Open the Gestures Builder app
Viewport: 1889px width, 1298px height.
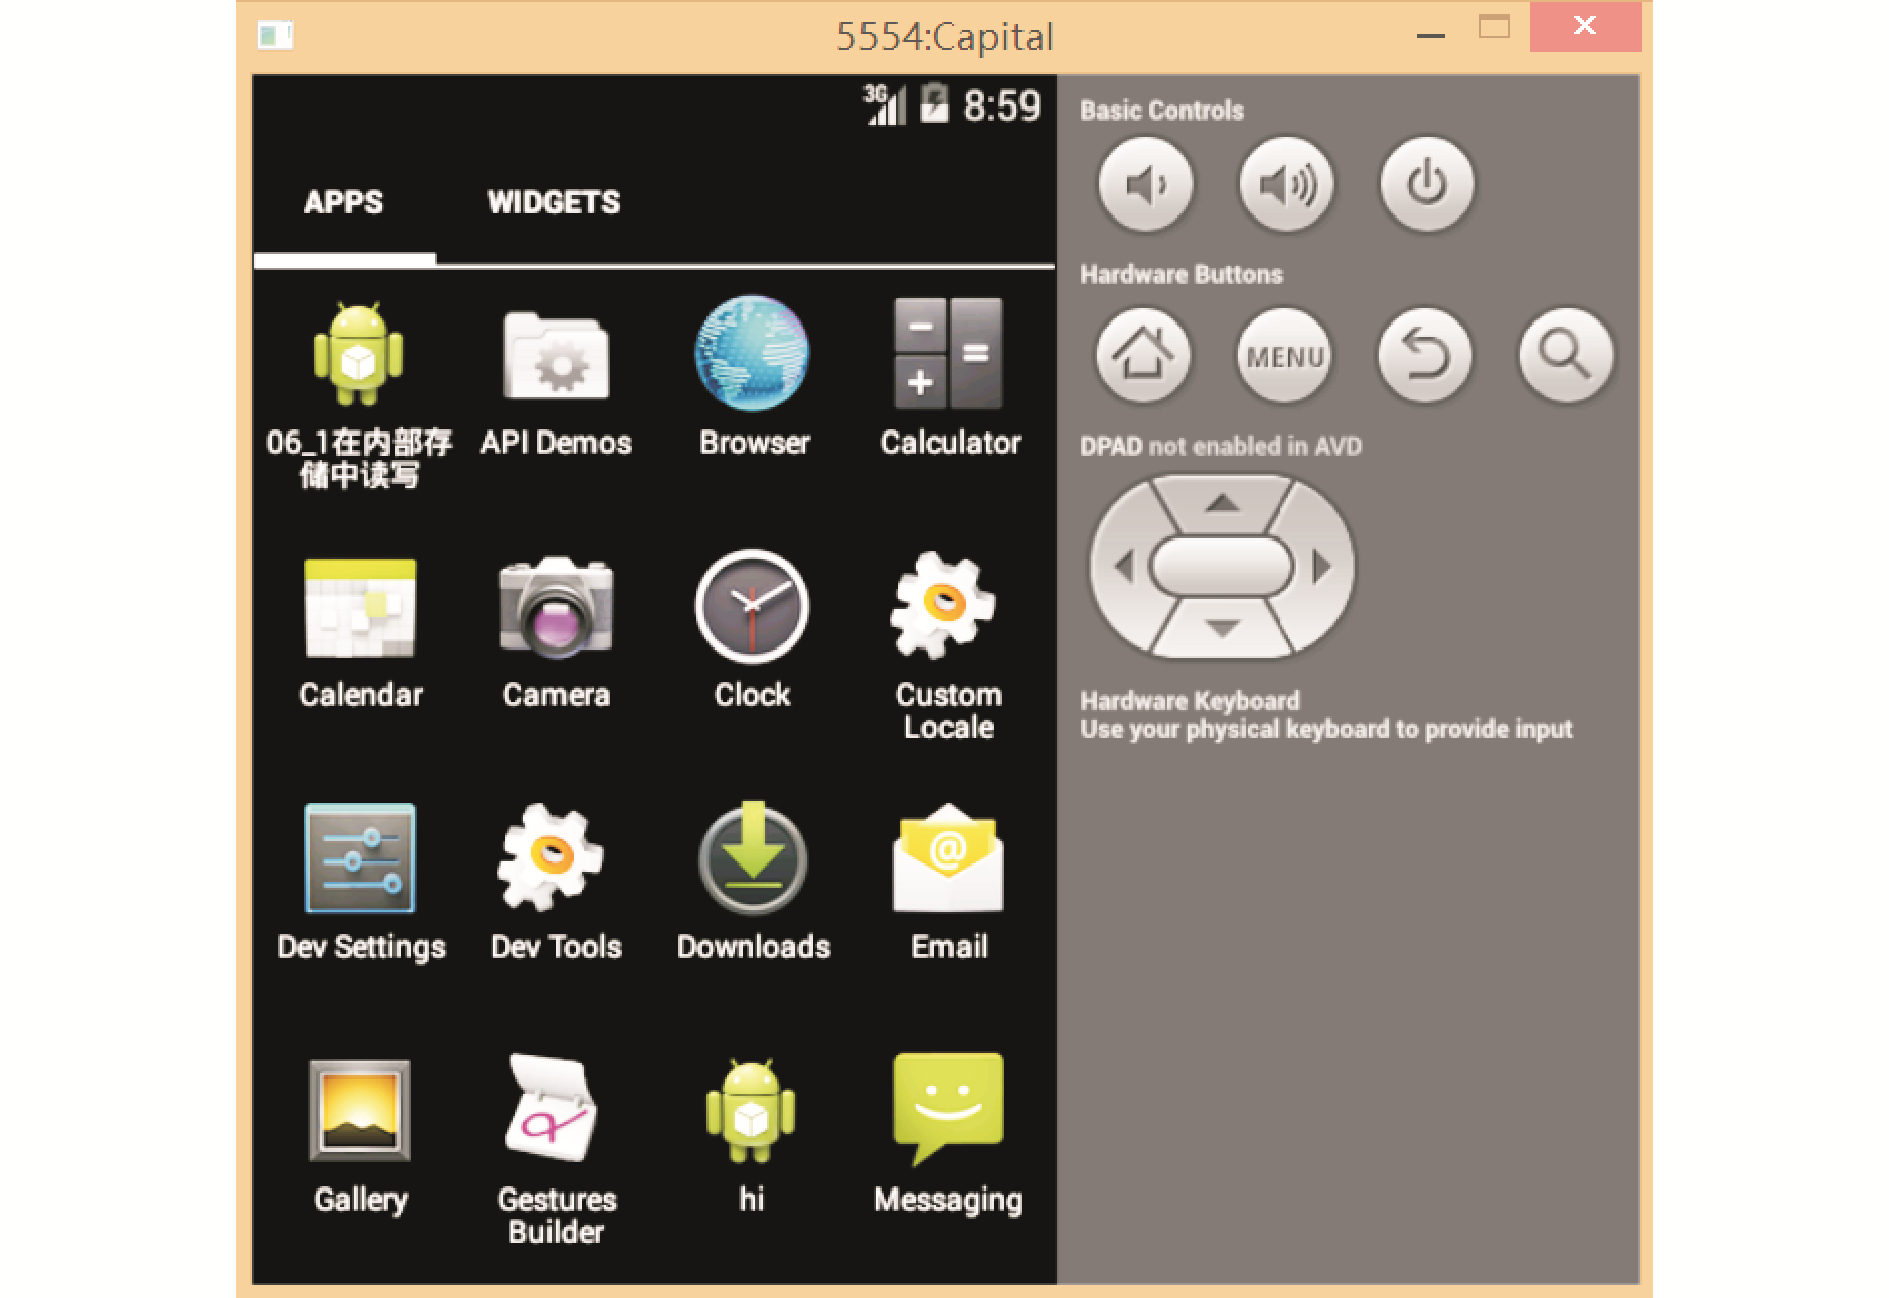tap(556, 1111)
